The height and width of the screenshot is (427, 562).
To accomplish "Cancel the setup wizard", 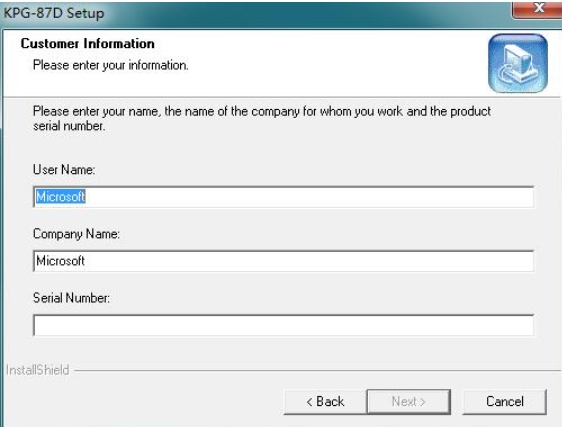I will 505,402.
